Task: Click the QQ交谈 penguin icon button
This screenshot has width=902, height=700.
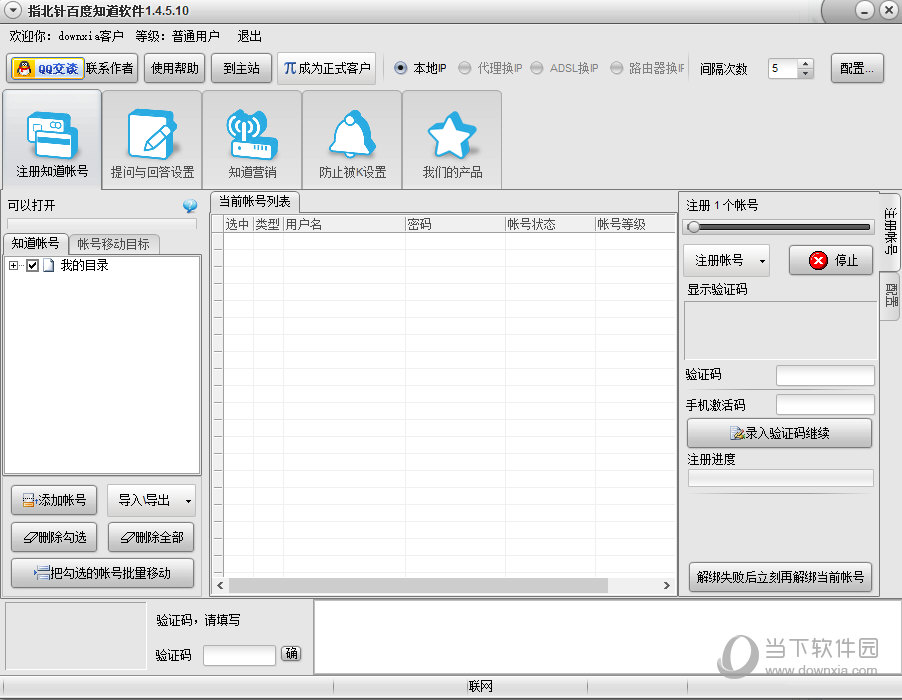Action: pos(48,68)
